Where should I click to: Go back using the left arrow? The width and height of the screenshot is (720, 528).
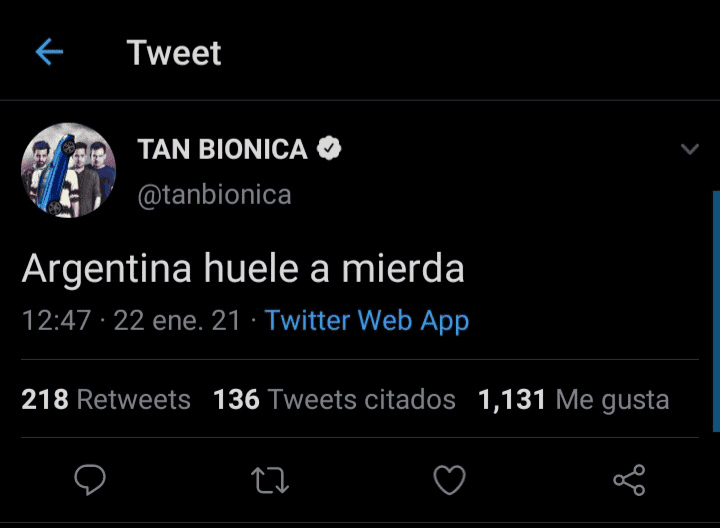49,53
